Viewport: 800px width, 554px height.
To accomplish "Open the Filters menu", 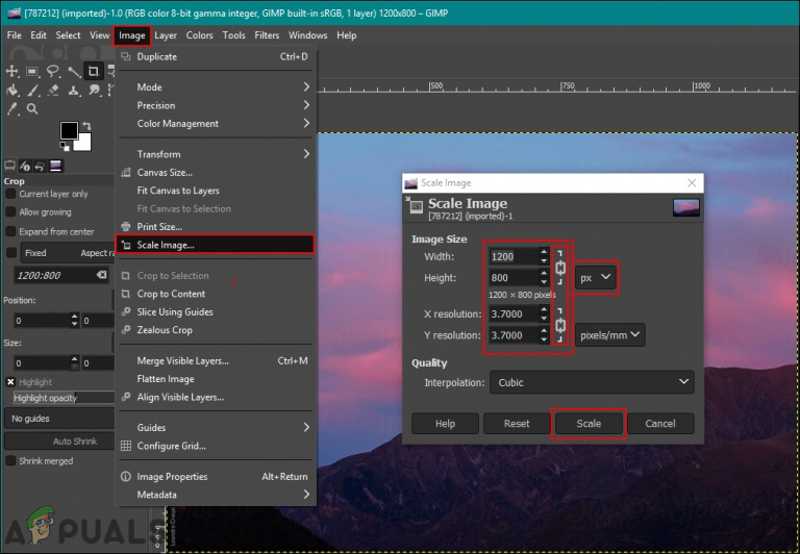I will (x=267, y=35).
